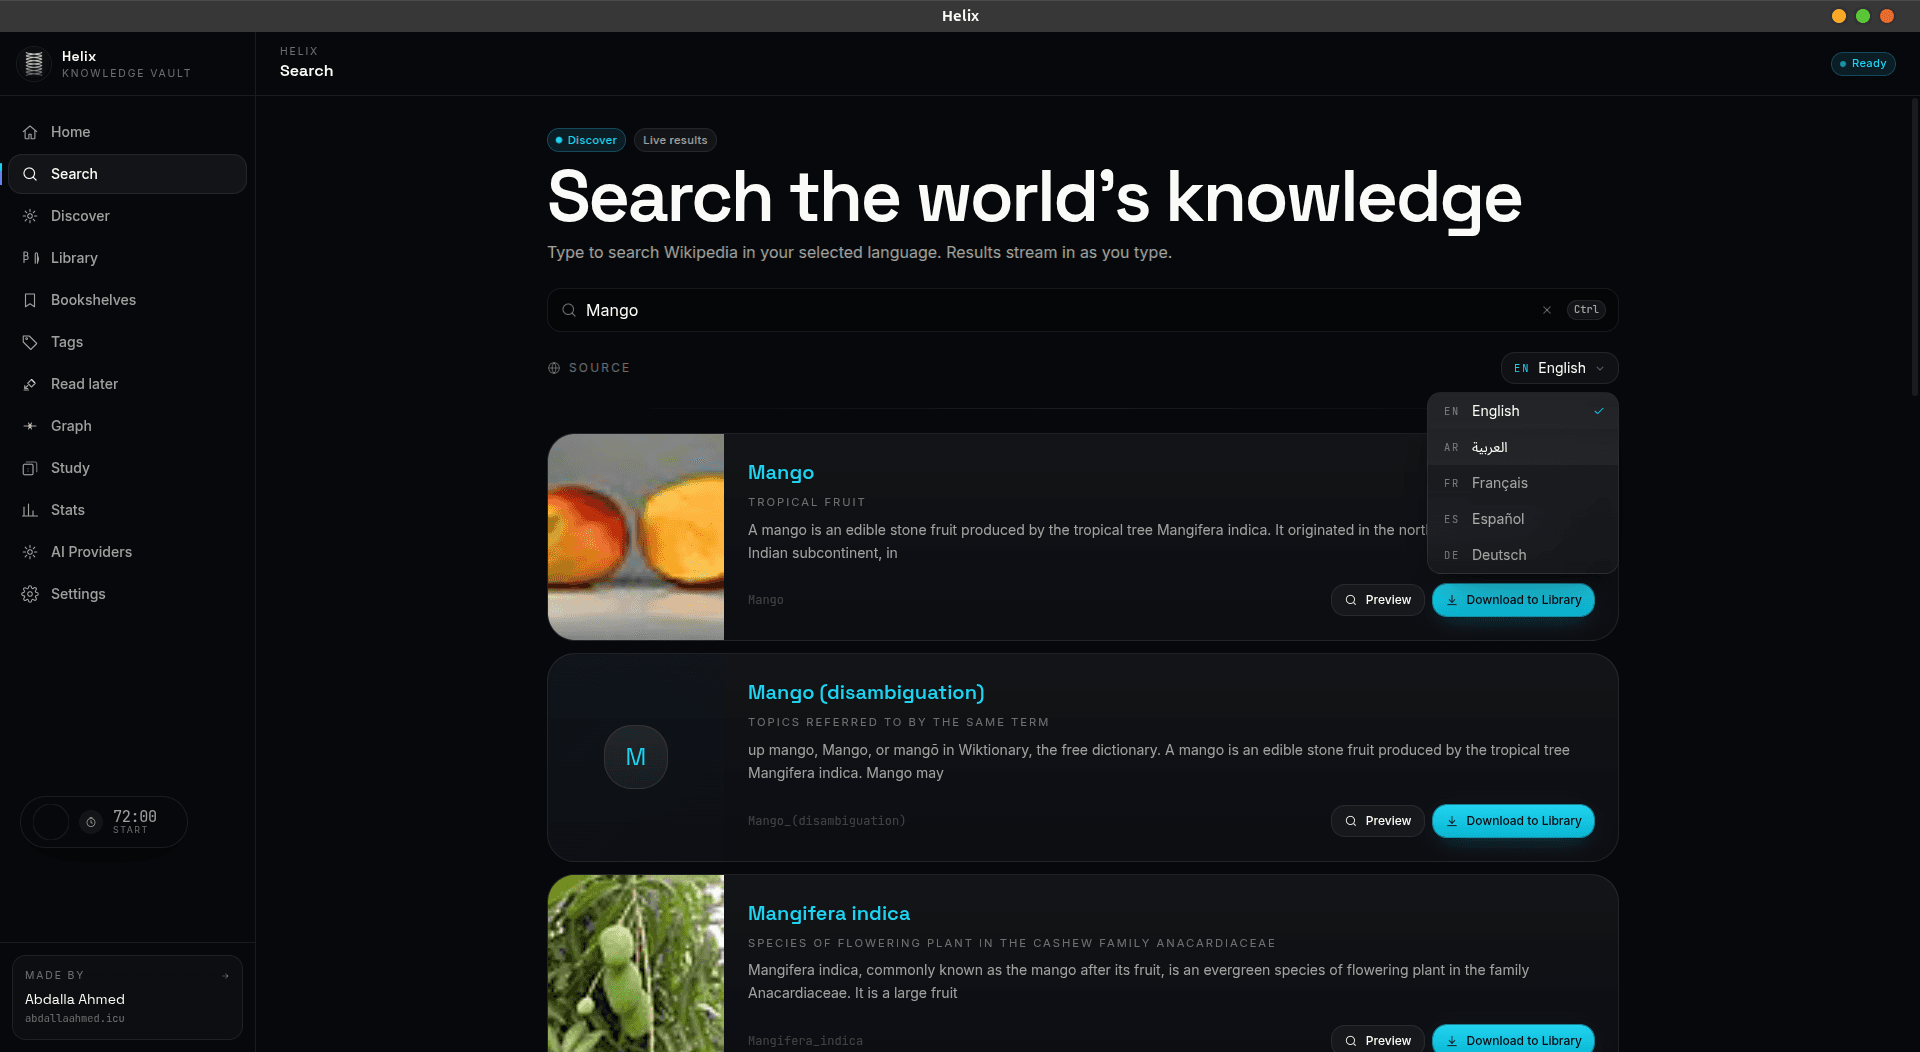Screen dimensions: 1920x1052
Task: Click the Ready status badge
Action: point(1863,64)
